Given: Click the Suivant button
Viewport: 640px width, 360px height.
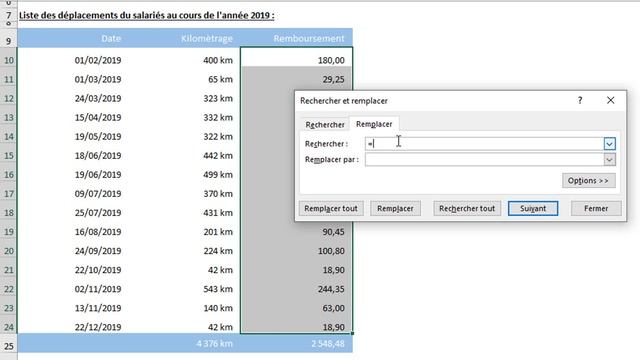Looking at the screenshot, I should (x=533, y=208).
